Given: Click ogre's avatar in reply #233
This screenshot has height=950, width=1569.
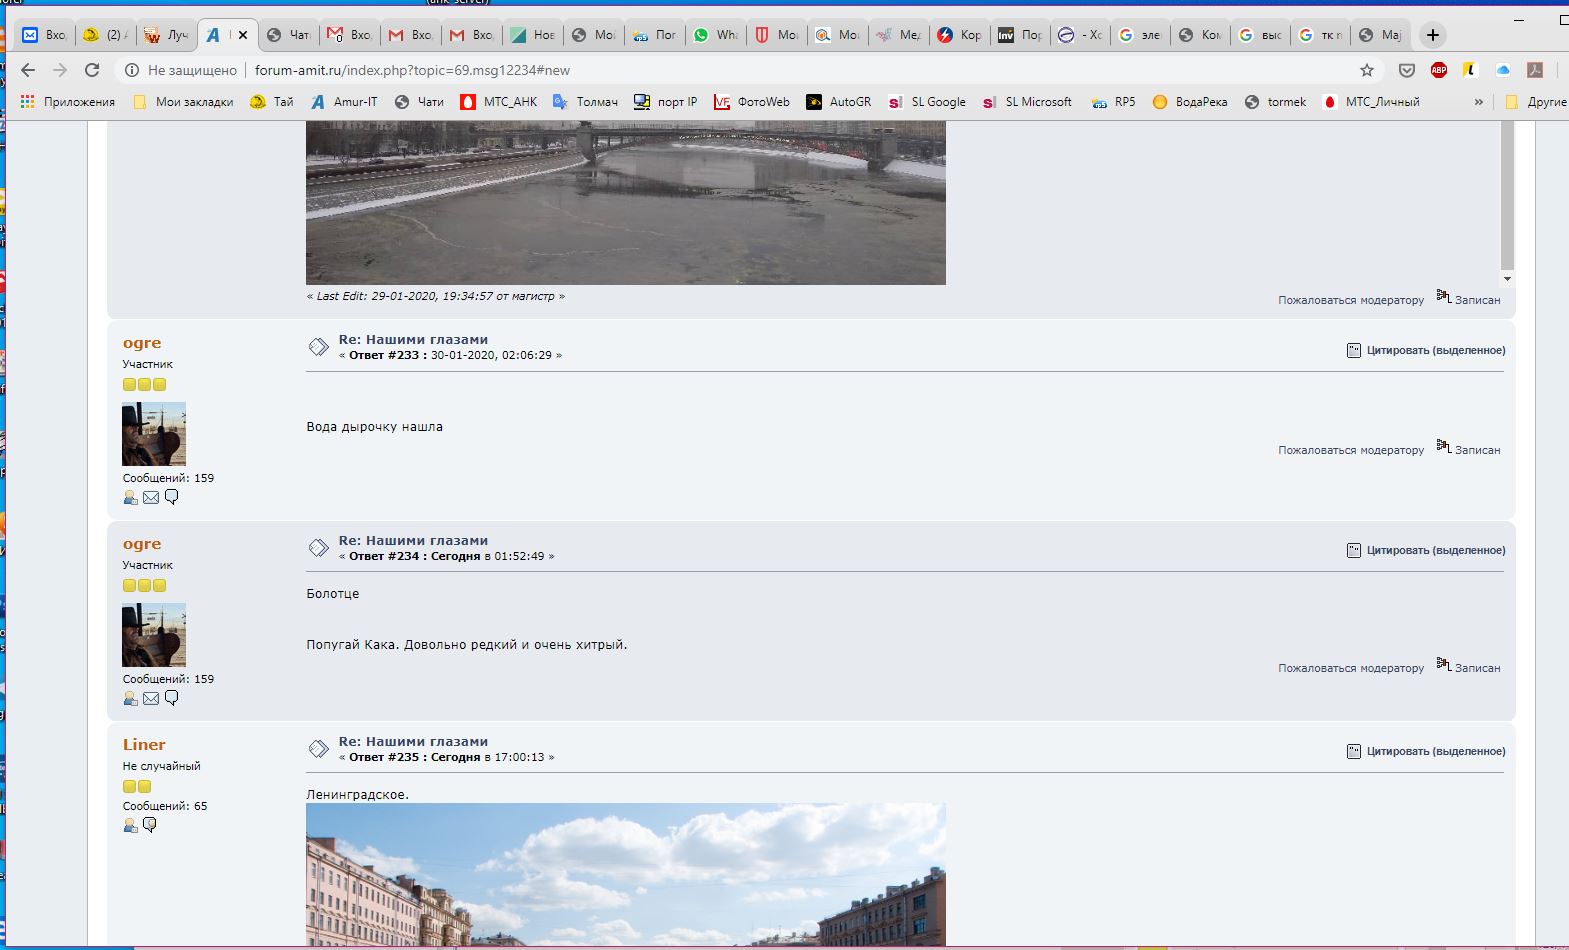Looking at the screenshot, I should (x=154, y=434).
